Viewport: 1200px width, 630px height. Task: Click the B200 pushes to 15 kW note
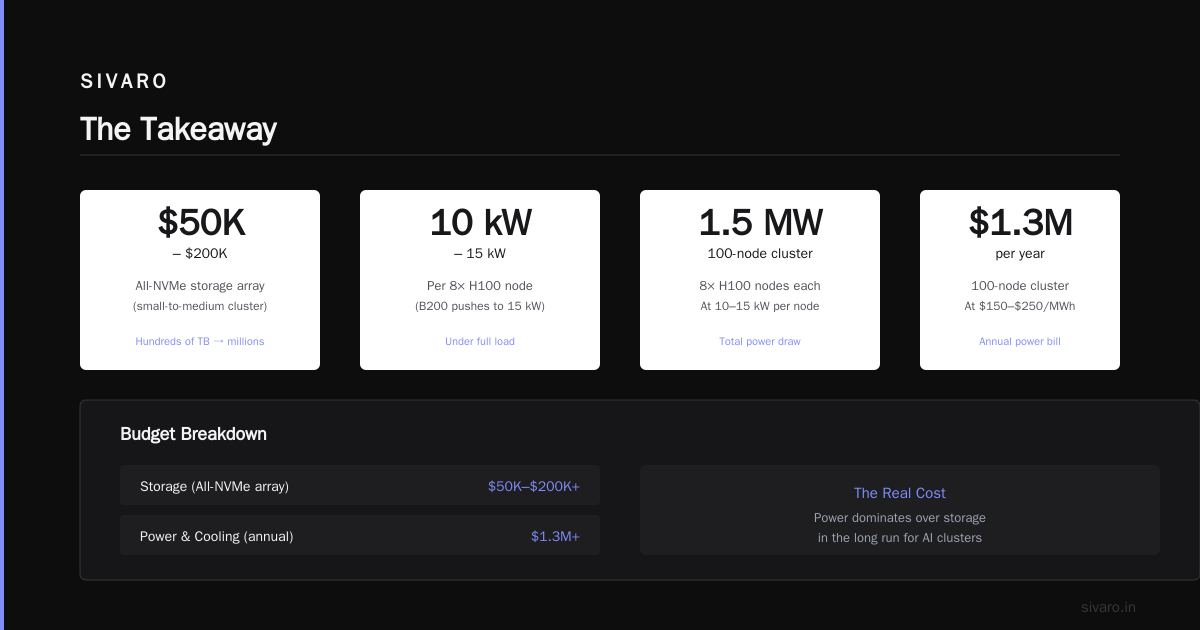[480, 306]
